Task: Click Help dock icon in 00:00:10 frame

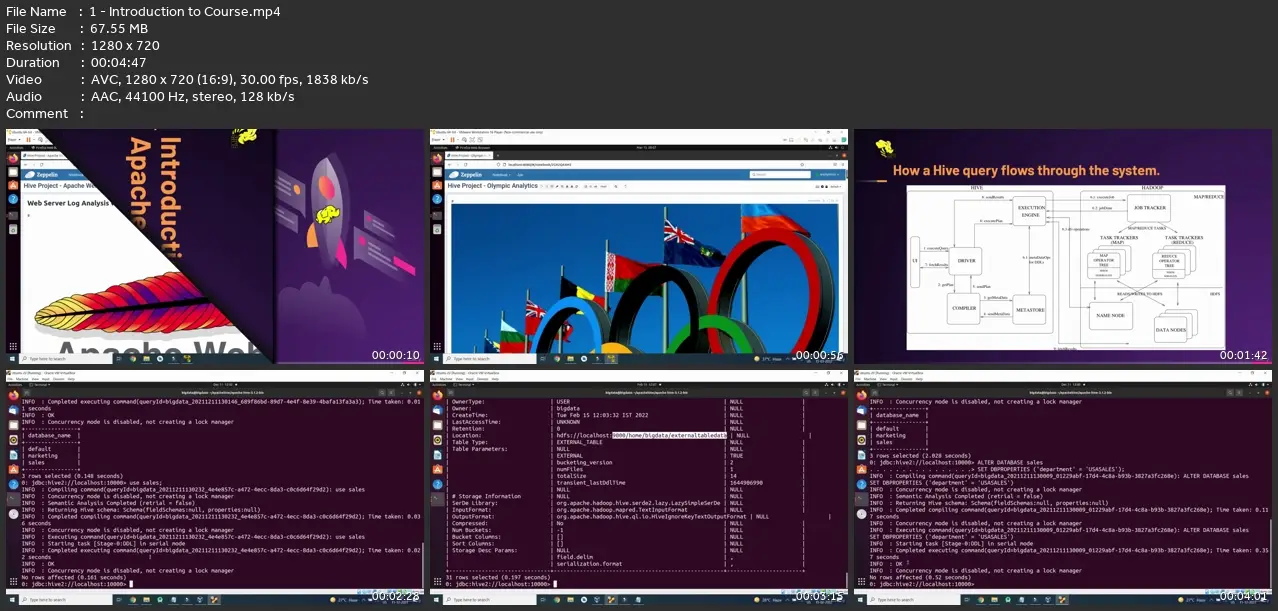Action: coord(13,199)
